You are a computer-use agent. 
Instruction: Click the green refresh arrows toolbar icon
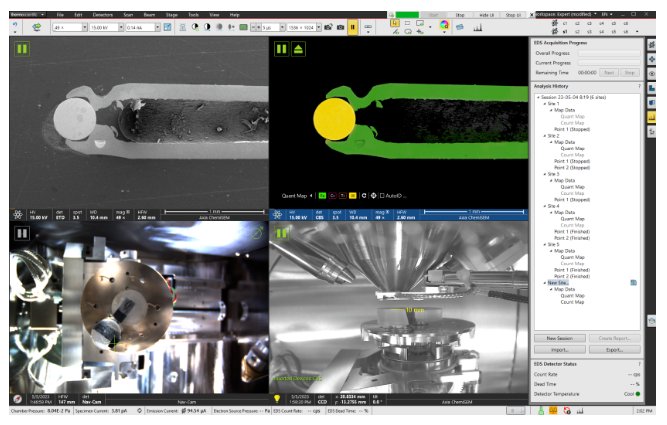click(x=36, y=25)
